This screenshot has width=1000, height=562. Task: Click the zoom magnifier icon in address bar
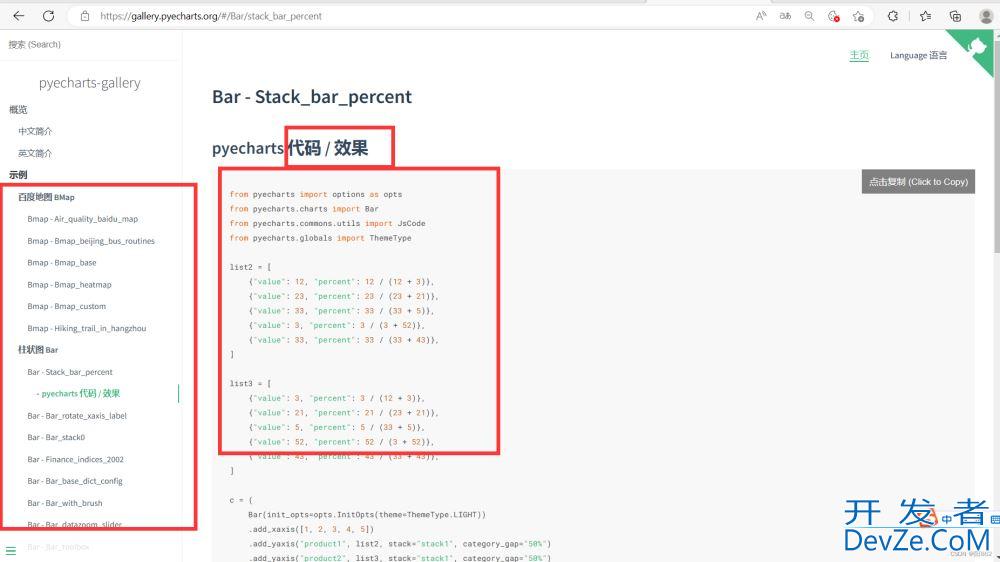pyautogui.click(x=809, y=16)
